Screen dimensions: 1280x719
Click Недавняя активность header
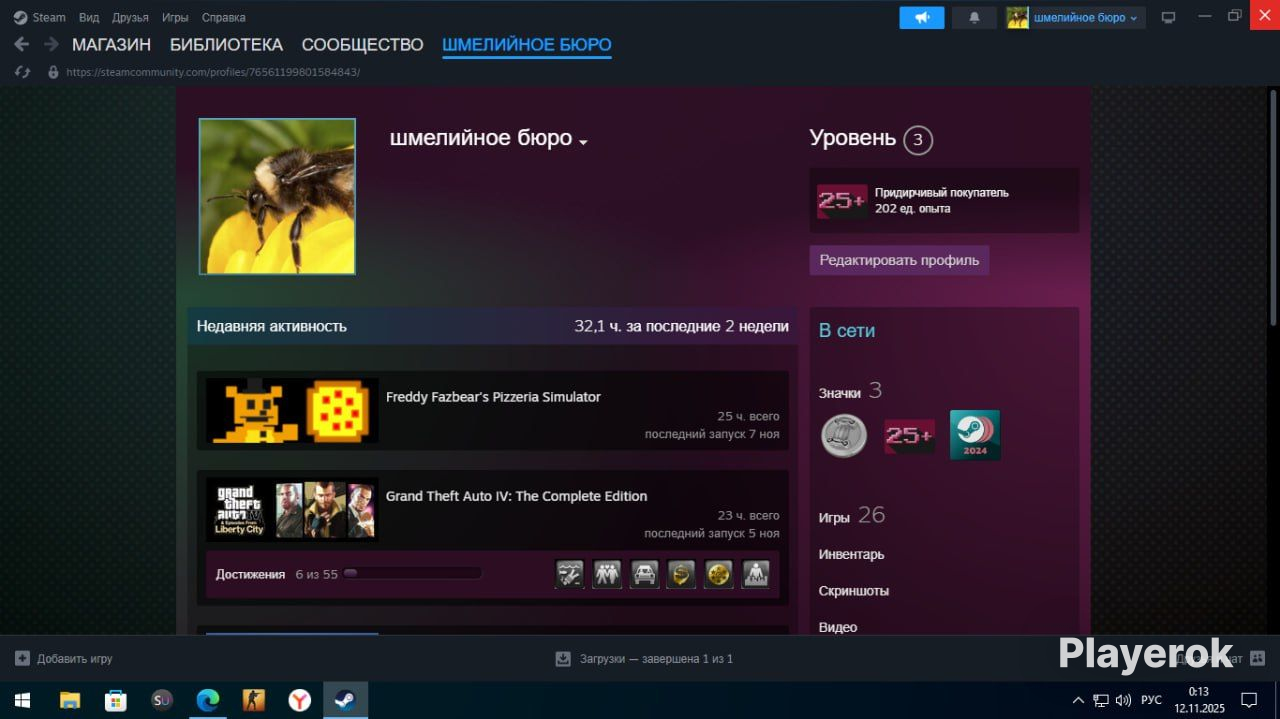coord(271,326)
